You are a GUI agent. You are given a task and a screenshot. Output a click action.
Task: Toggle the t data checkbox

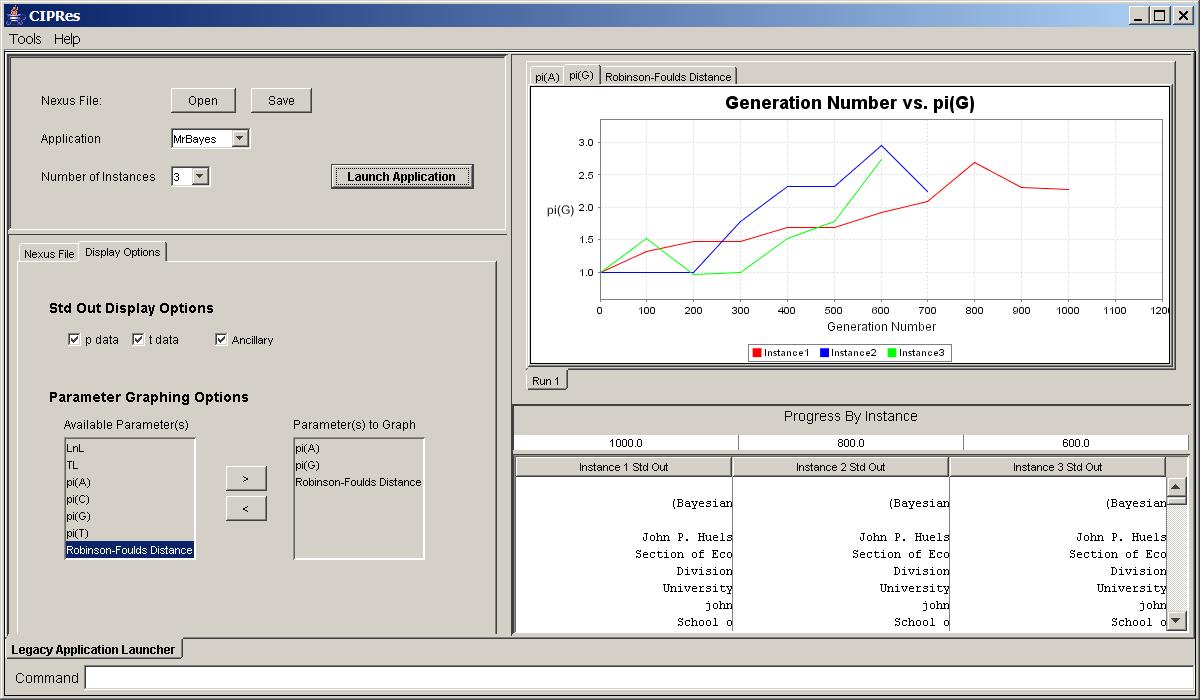tap(138, 340)
